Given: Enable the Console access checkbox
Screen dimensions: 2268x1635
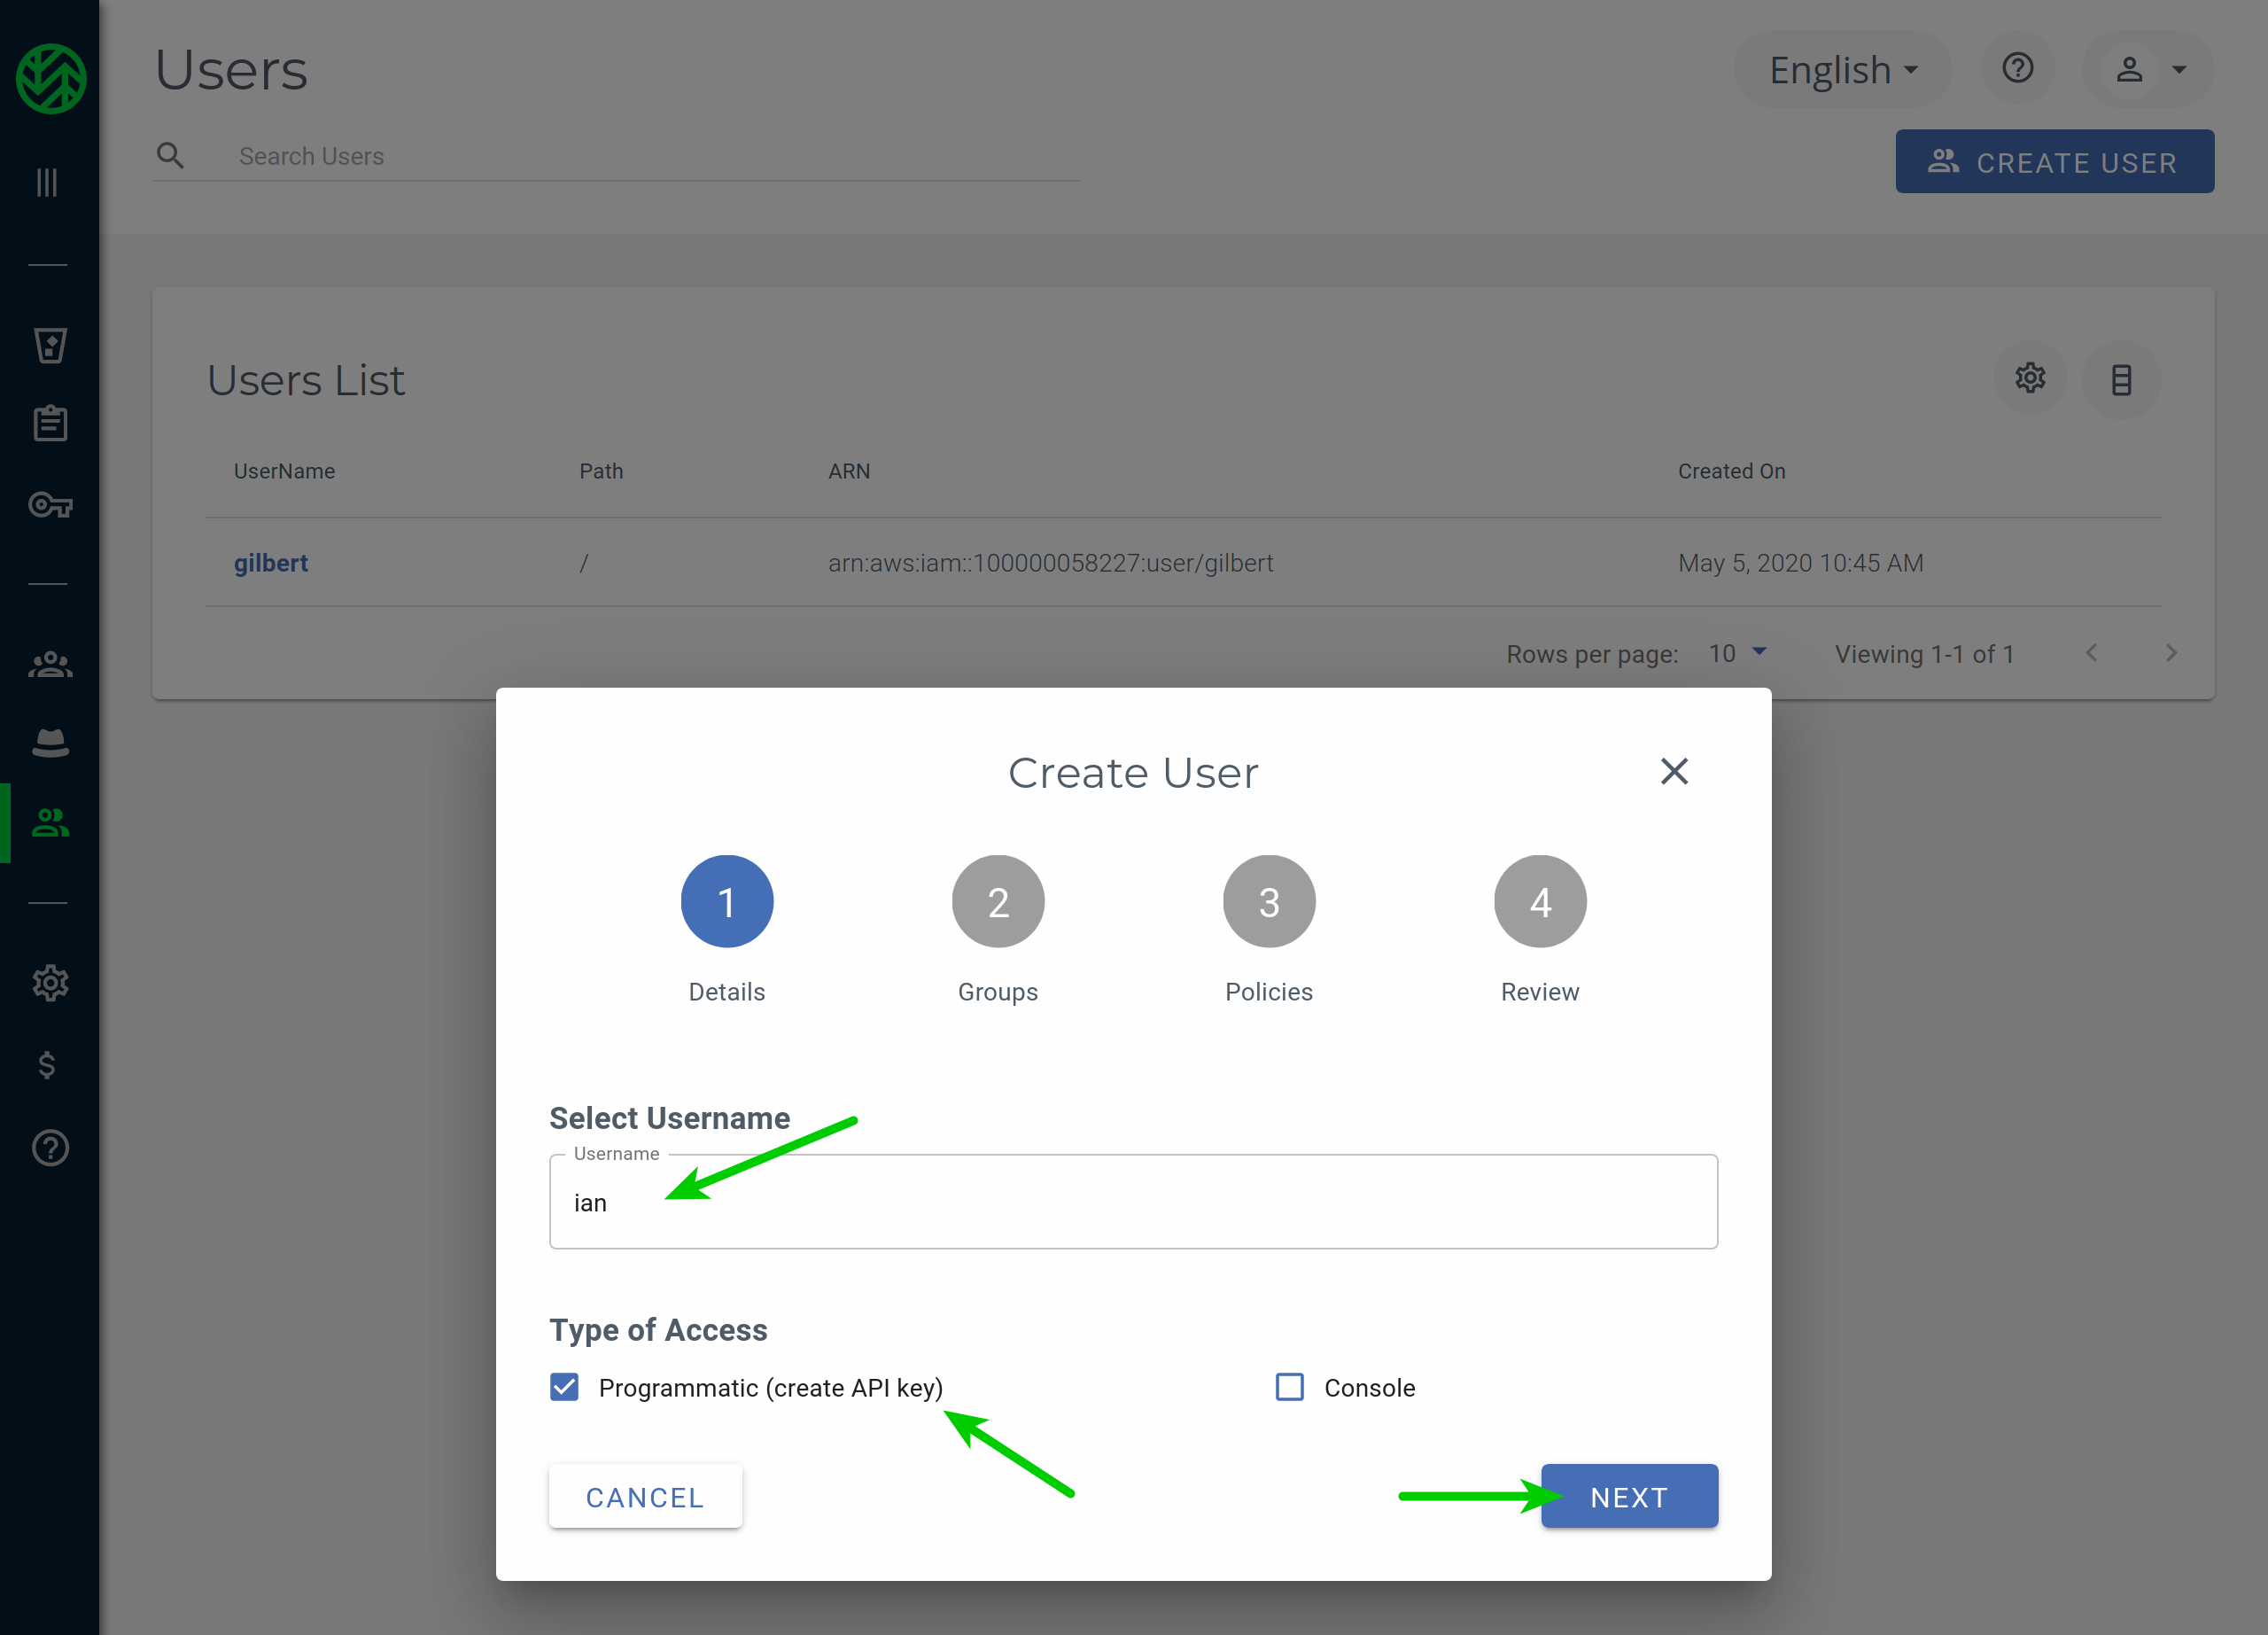Looking at the screenshot, I should click(x=1290, y=1387).
